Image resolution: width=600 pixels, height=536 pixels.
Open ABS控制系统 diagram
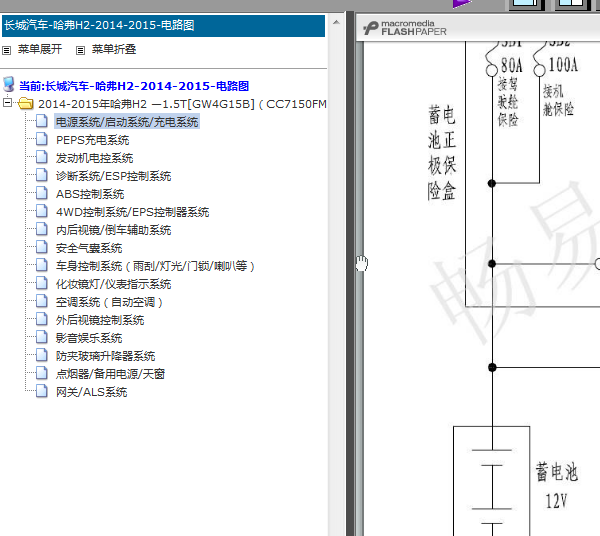click(x=90, y=194)
